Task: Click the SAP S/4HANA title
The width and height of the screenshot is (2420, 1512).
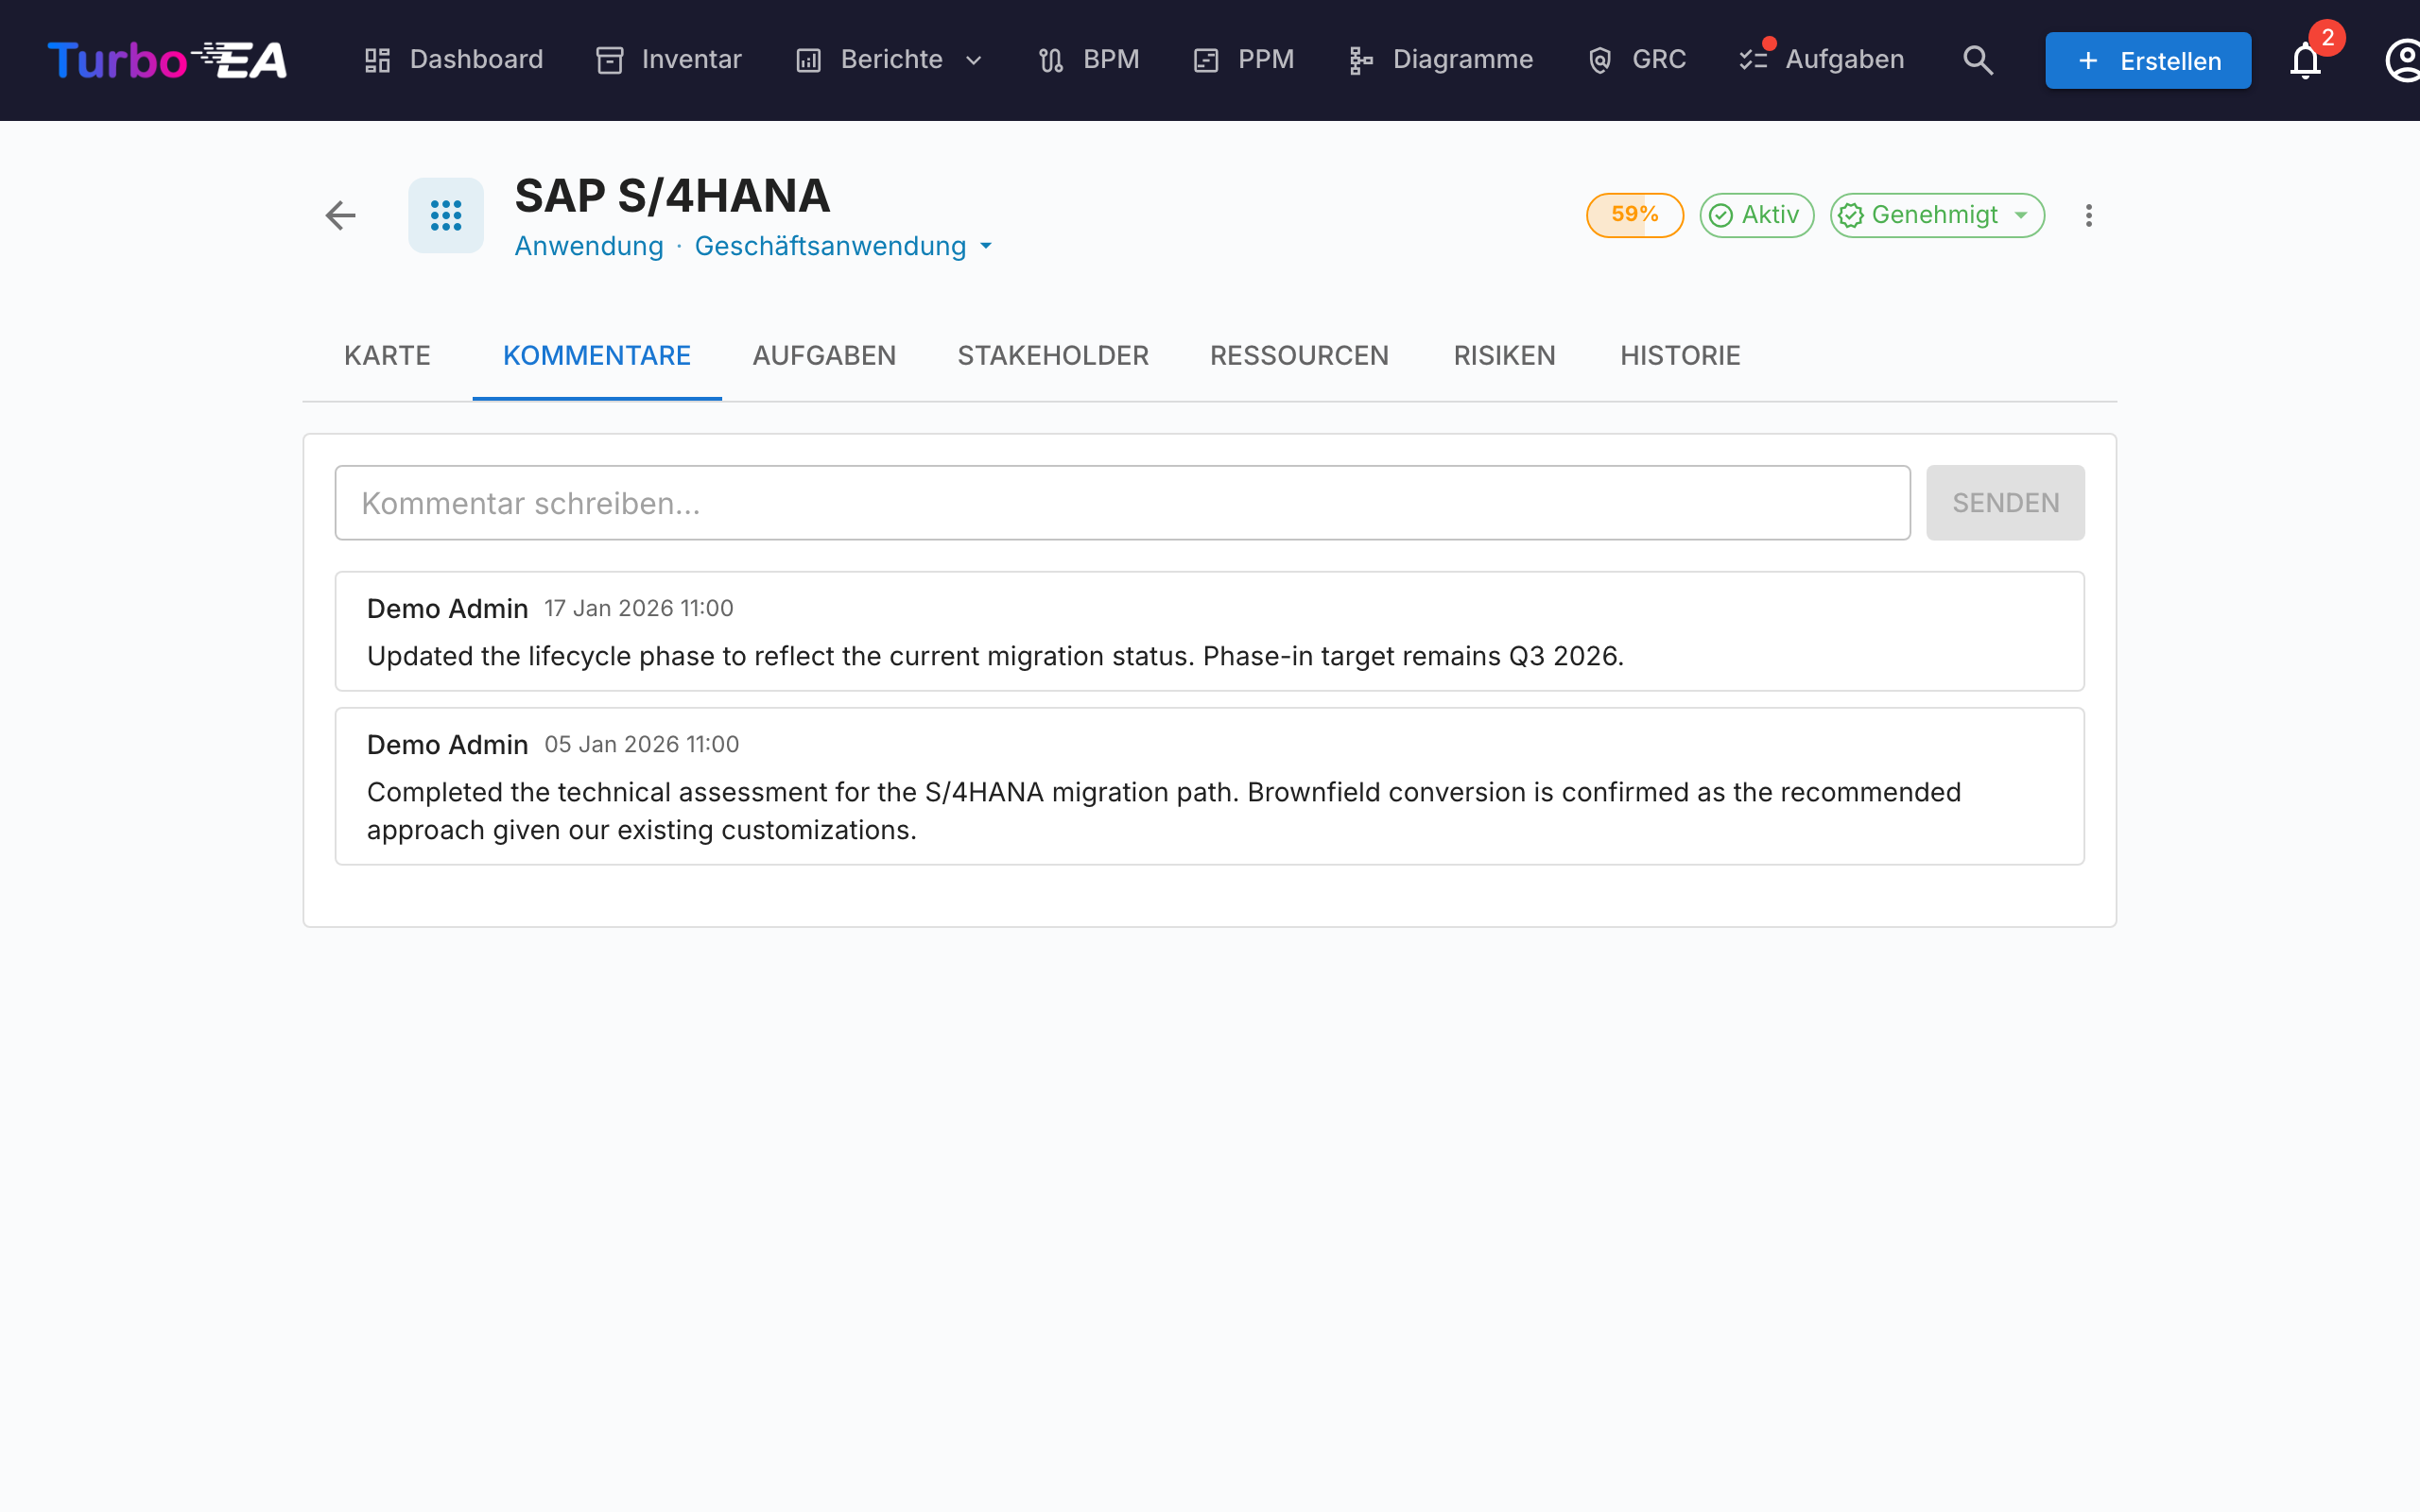Action: [x=672, y=196]
